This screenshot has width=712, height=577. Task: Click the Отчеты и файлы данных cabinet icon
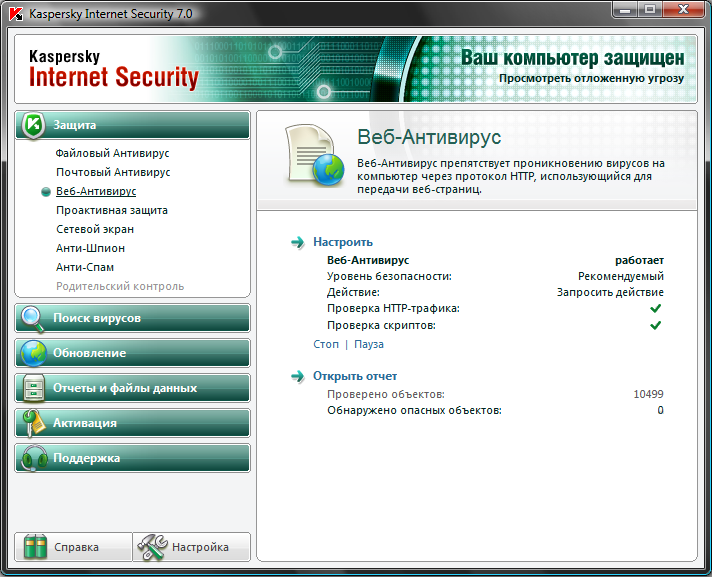33,388
